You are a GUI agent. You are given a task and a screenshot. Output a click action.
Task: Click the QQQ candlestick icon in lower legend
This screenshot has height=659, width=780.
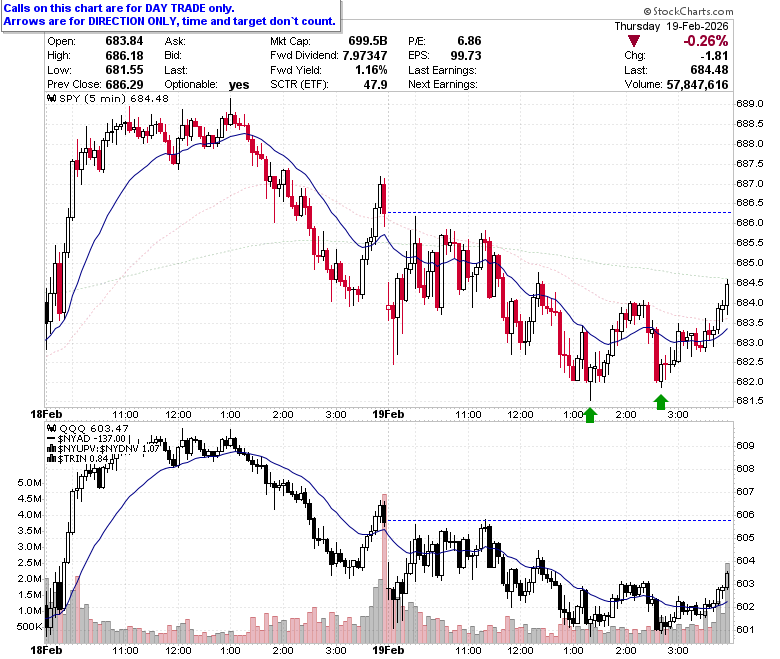click(52, 429)
